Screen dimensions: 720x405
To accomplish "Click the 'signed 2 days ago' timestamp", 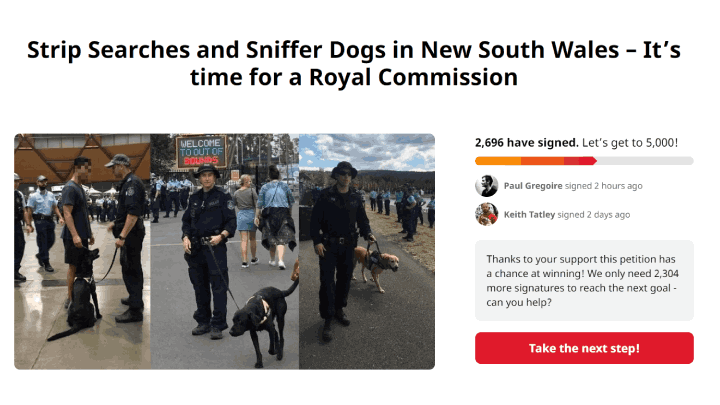I will [x=594, y=214].
